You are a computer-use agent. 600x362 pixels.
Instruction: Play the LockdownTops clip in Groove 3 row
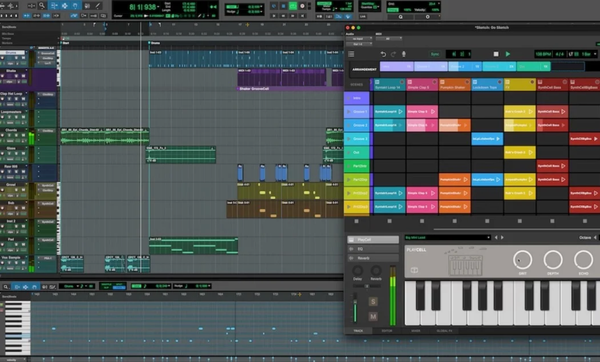(498, 139)
